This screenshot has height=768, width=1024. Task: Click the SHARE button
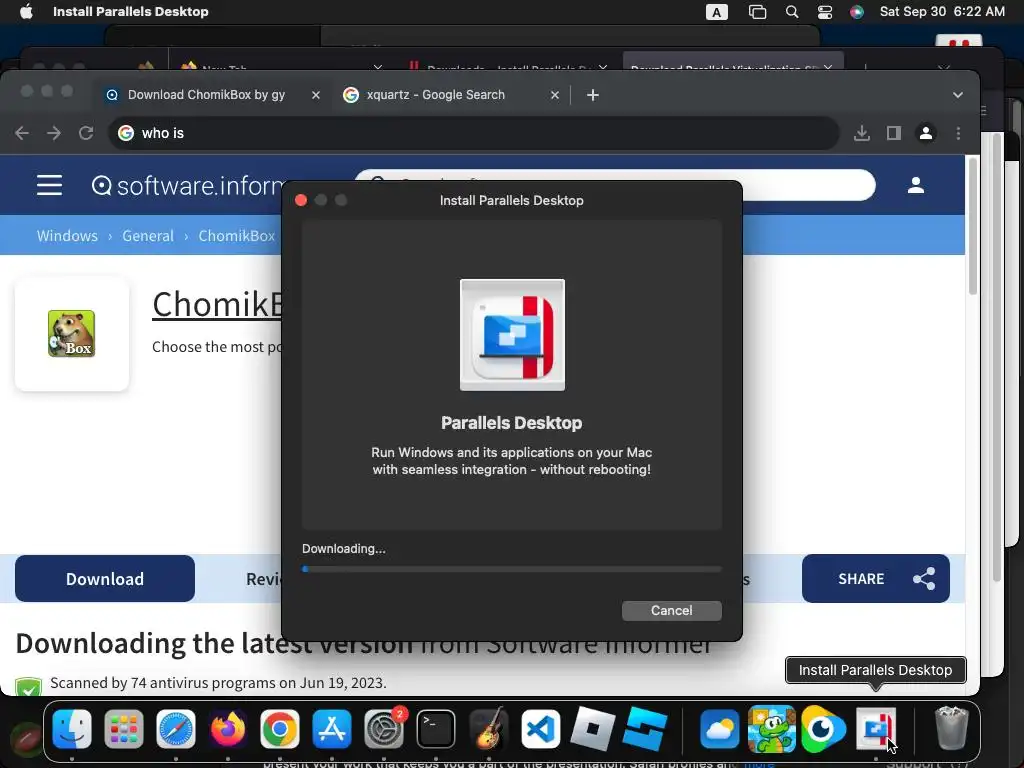(x=876, y=579)
